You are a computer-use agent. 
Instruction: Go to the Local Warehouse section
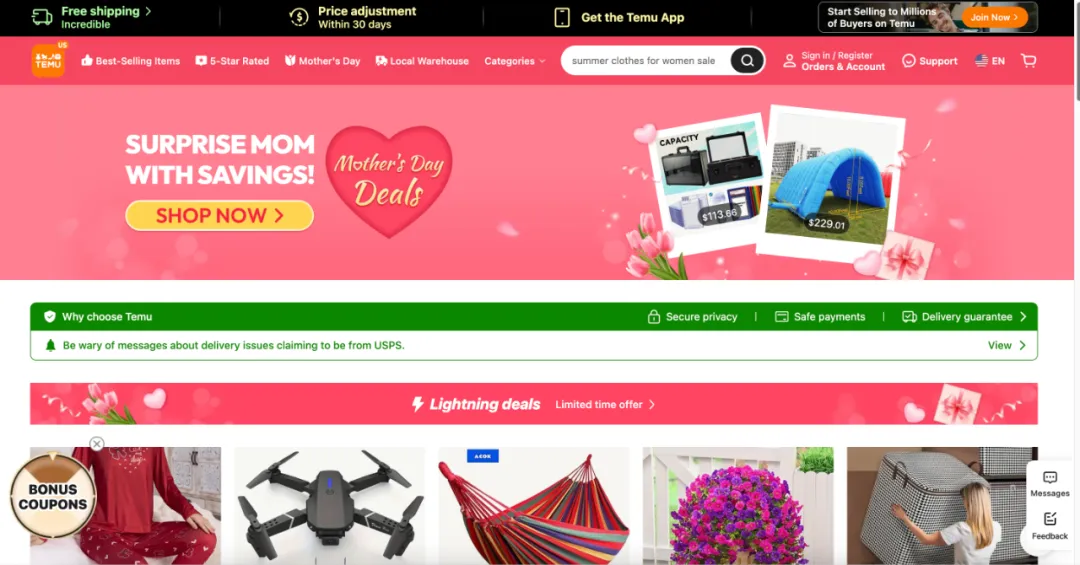click(x=422, y=61)
